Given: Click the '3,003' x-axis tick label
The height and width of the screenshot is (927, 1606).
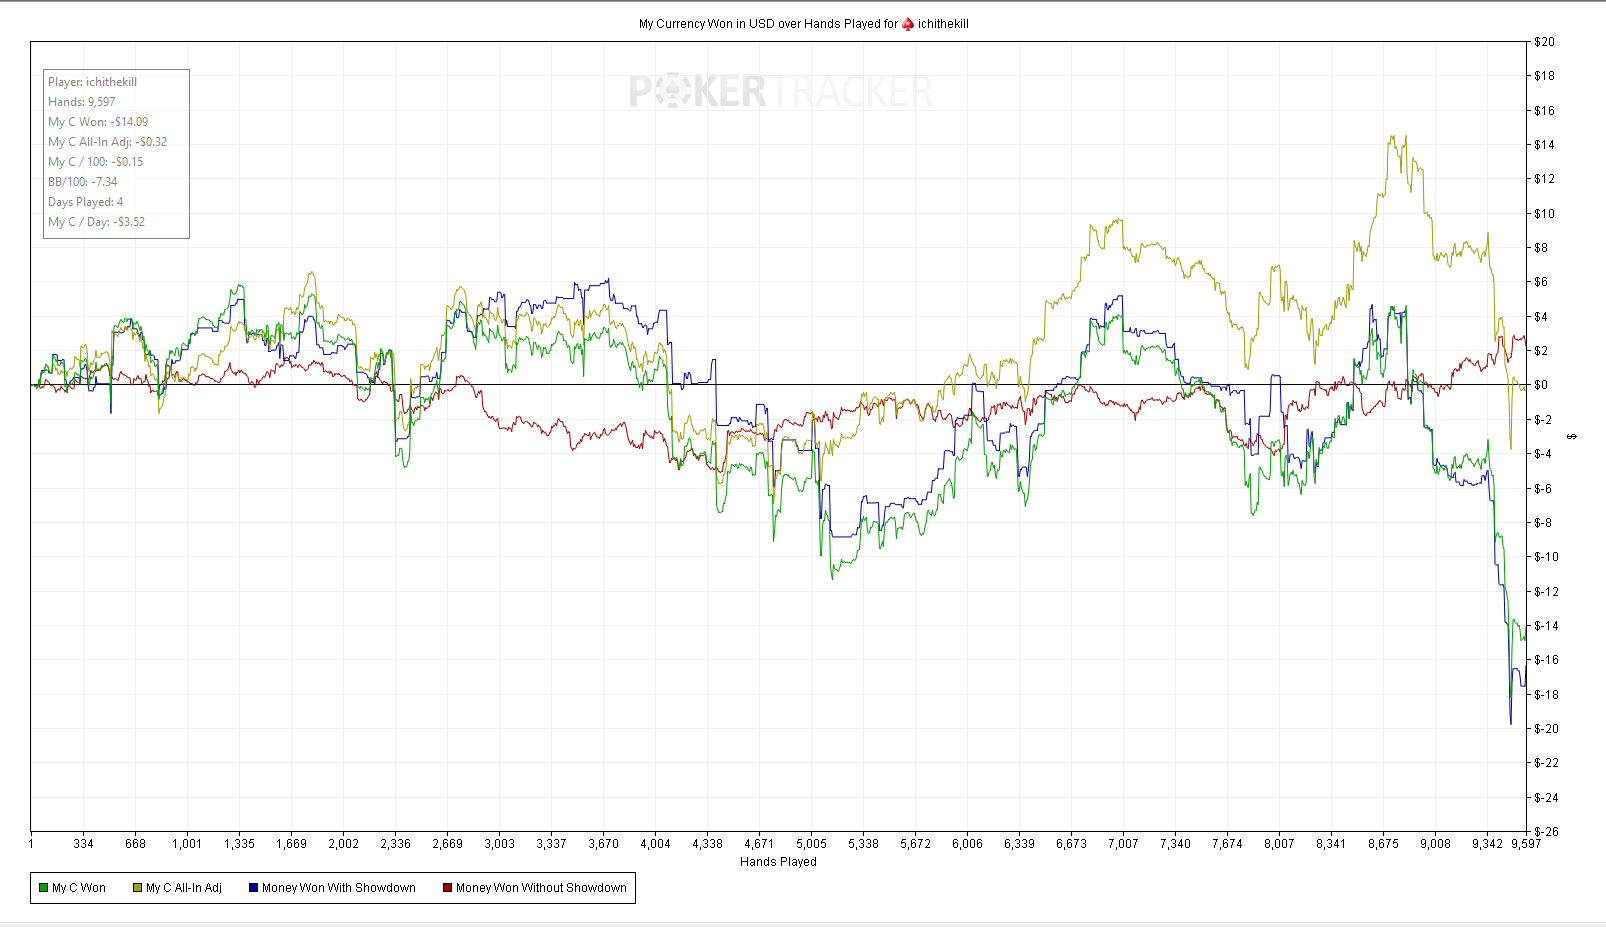Looking at the screenshot, I should coord(499,844).
